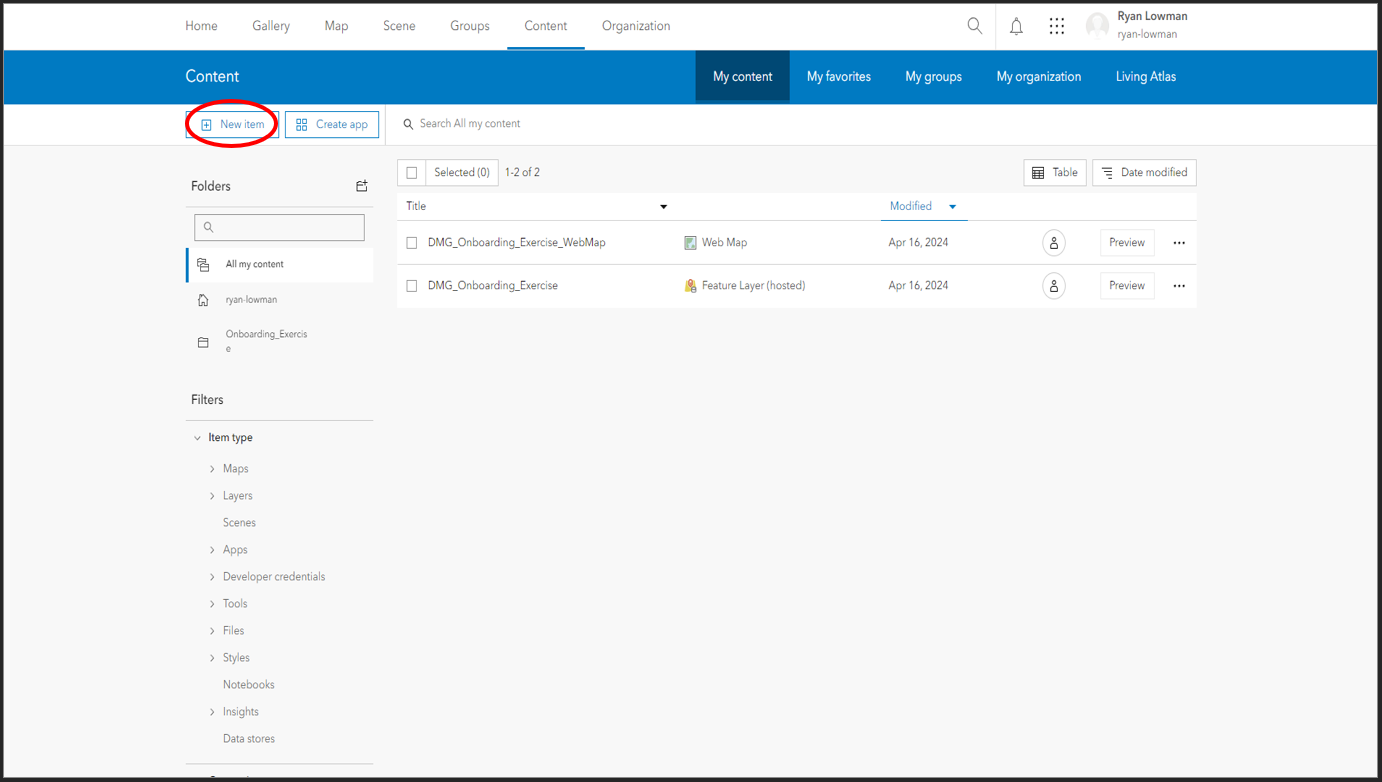The height and width of the screenshot is (782, 1382).
Task: Open the Living Atlas tab
Action: pyautogui.click(x=1145, y=76)
